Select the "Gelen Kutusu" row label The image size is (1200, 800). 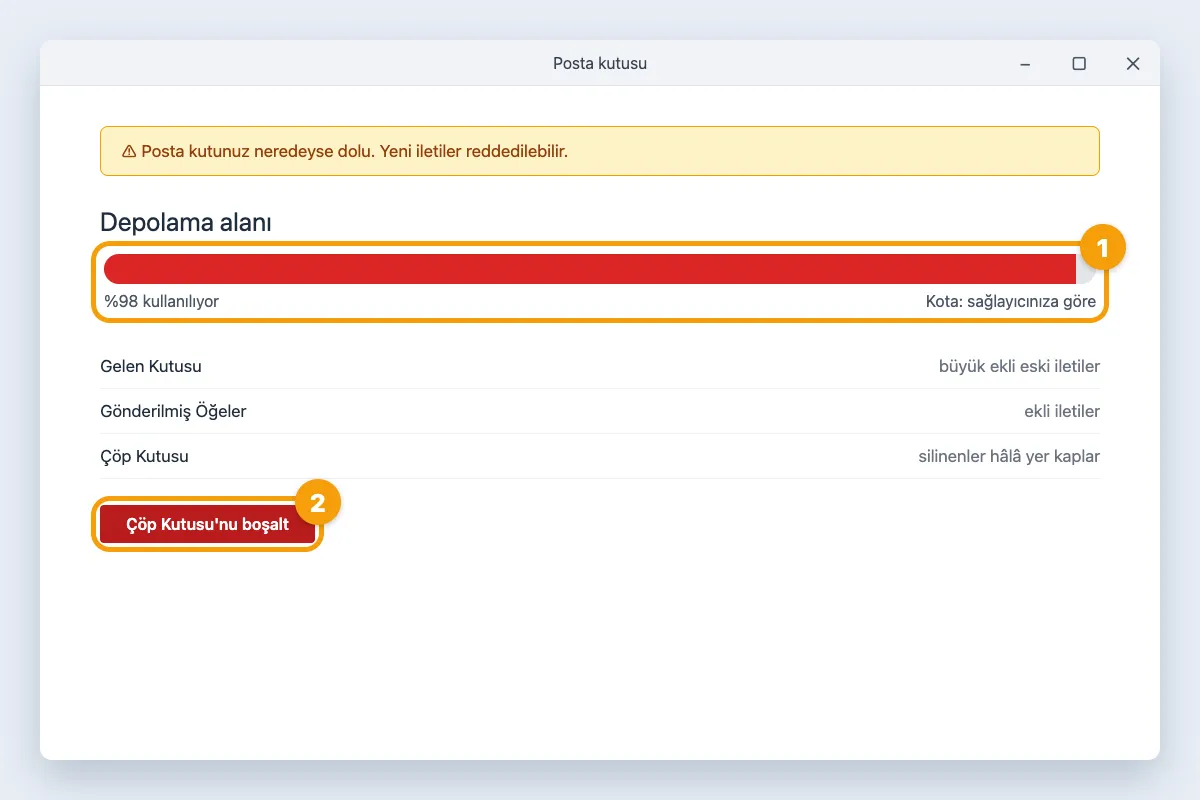151,366
